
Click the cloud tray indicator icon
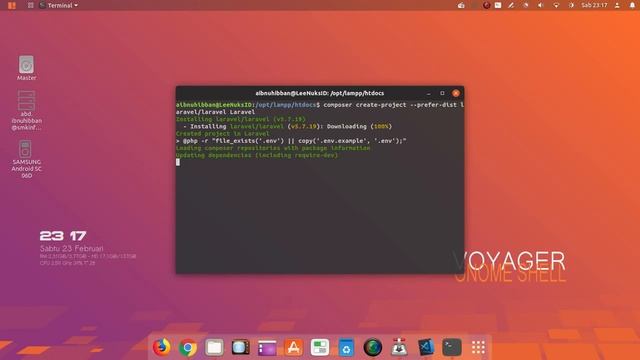click(x=461, y=5)
